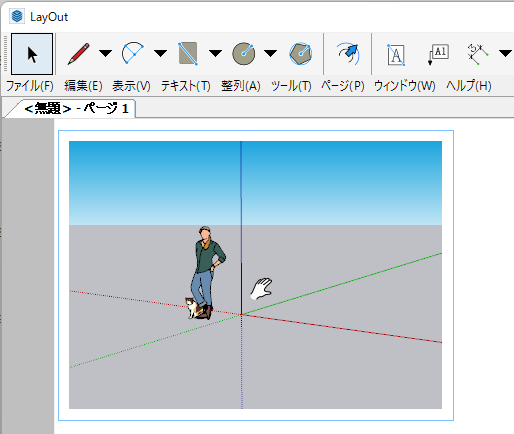This screenshot has height=434, width=514.
Task: Open the ツール(T) menu
Action: [291, 86]
